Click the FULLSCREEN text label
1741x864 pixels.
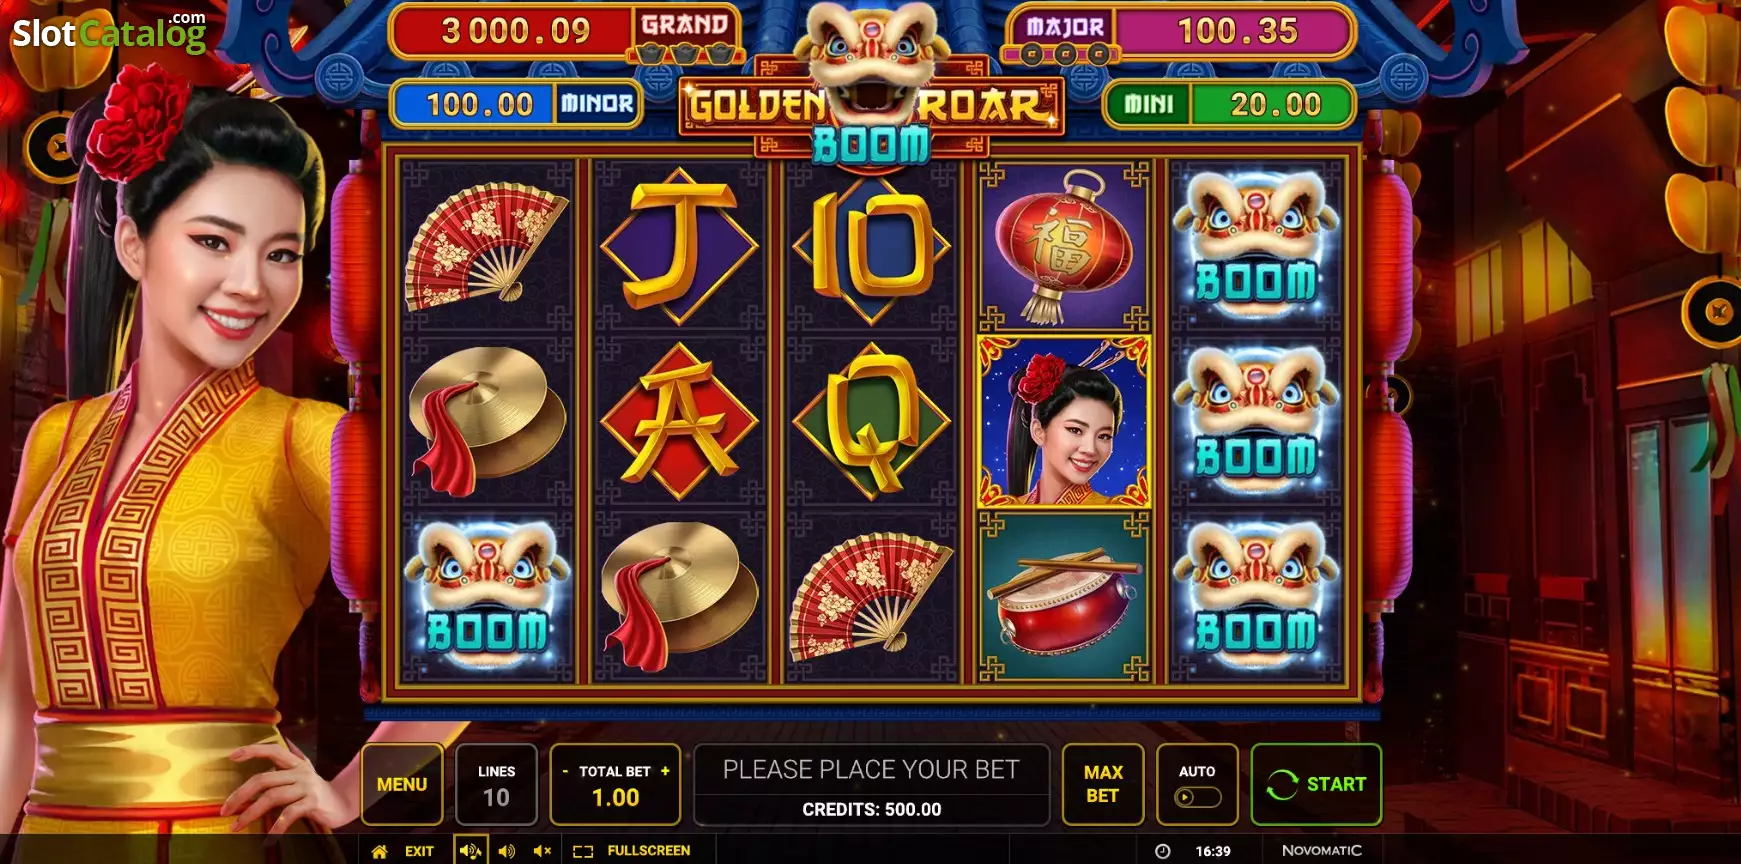pyautogui.click(x=649, y=851)
